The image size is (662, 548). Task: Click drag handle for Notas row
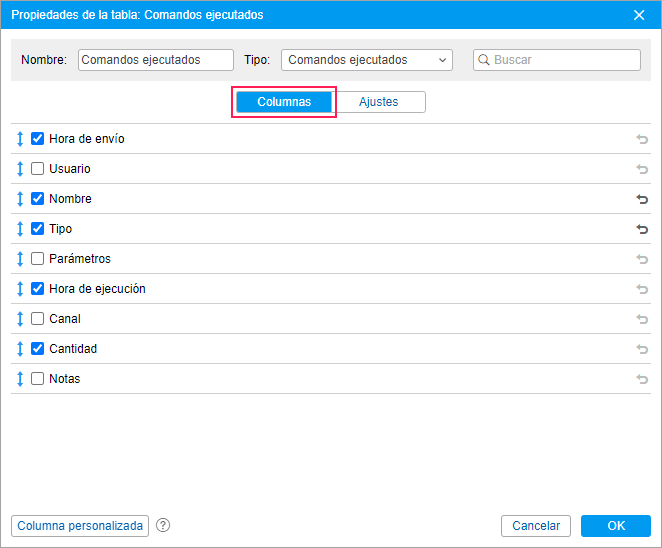[20, 379]
